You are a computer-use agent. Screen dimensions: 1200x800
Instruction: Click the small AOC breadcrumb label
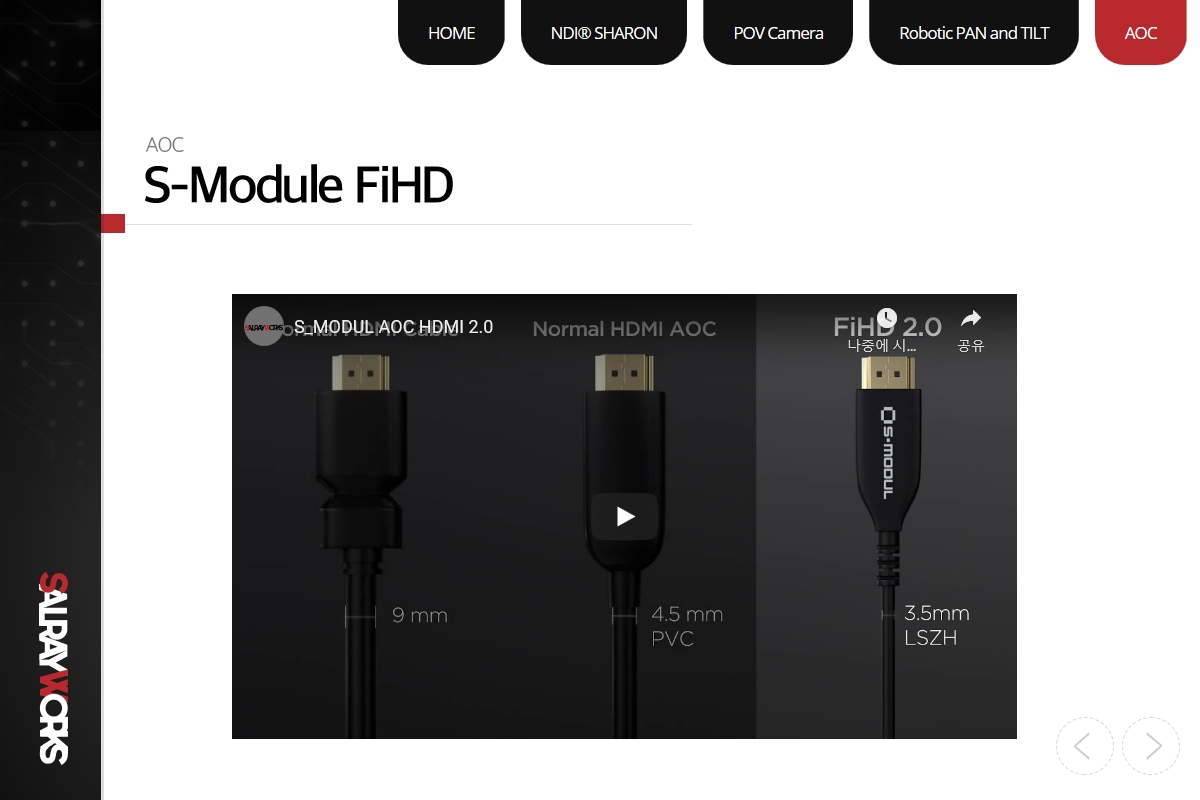[165, 145]
